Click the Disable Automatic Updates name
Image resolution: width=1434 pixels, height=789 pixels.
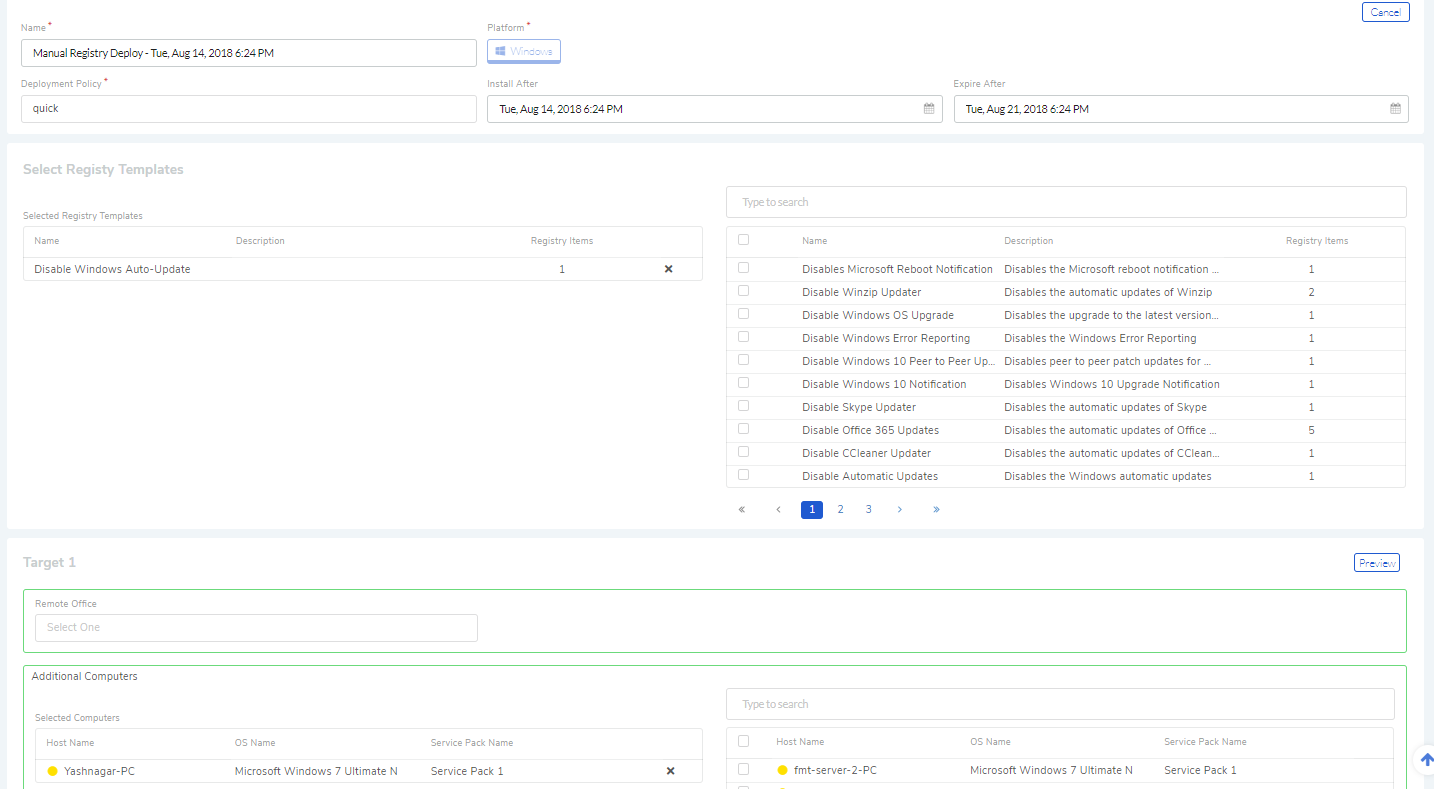(x=870, y=476)
